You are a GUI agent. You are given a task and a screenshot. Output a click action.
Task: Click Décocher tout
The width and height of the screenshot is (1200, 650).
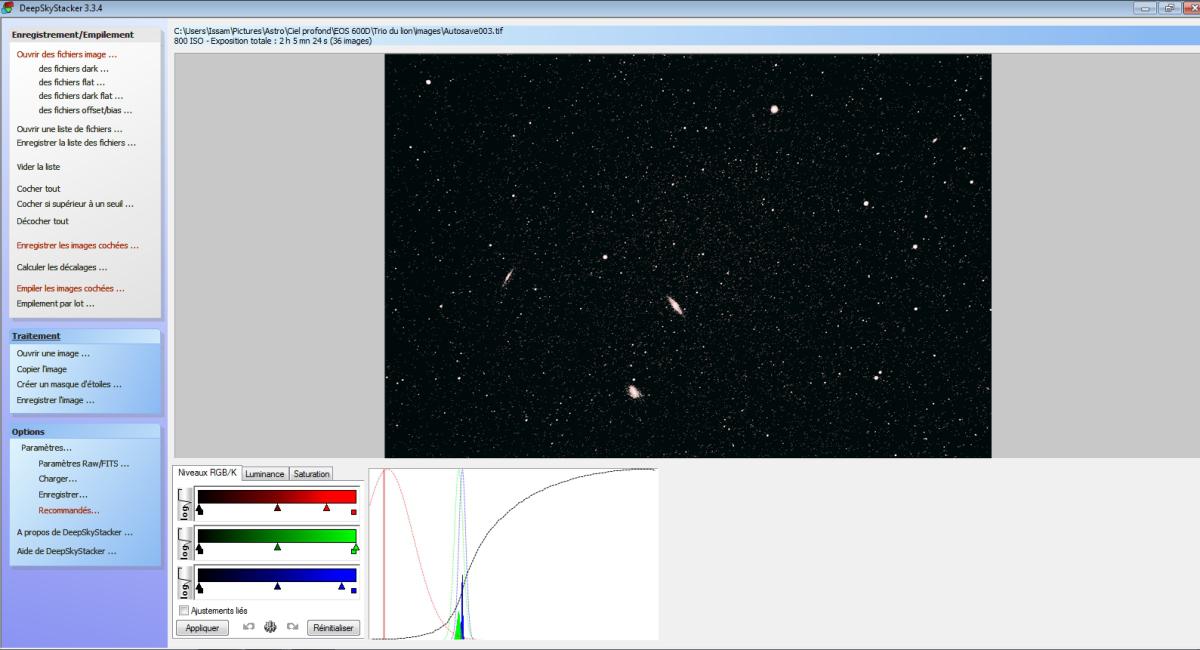[43, 221]
